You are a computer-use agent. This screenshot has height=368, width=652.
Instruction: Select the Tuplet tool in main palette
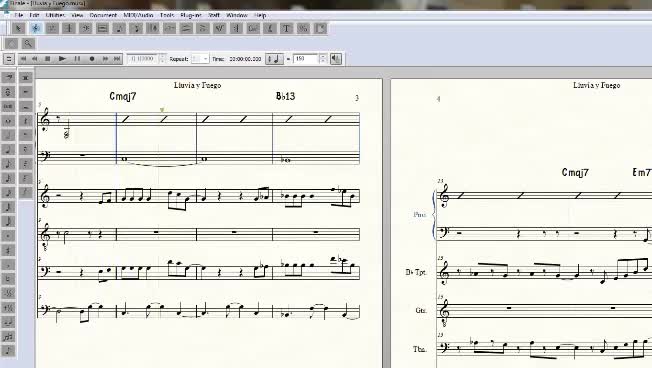tap(169, 28)
